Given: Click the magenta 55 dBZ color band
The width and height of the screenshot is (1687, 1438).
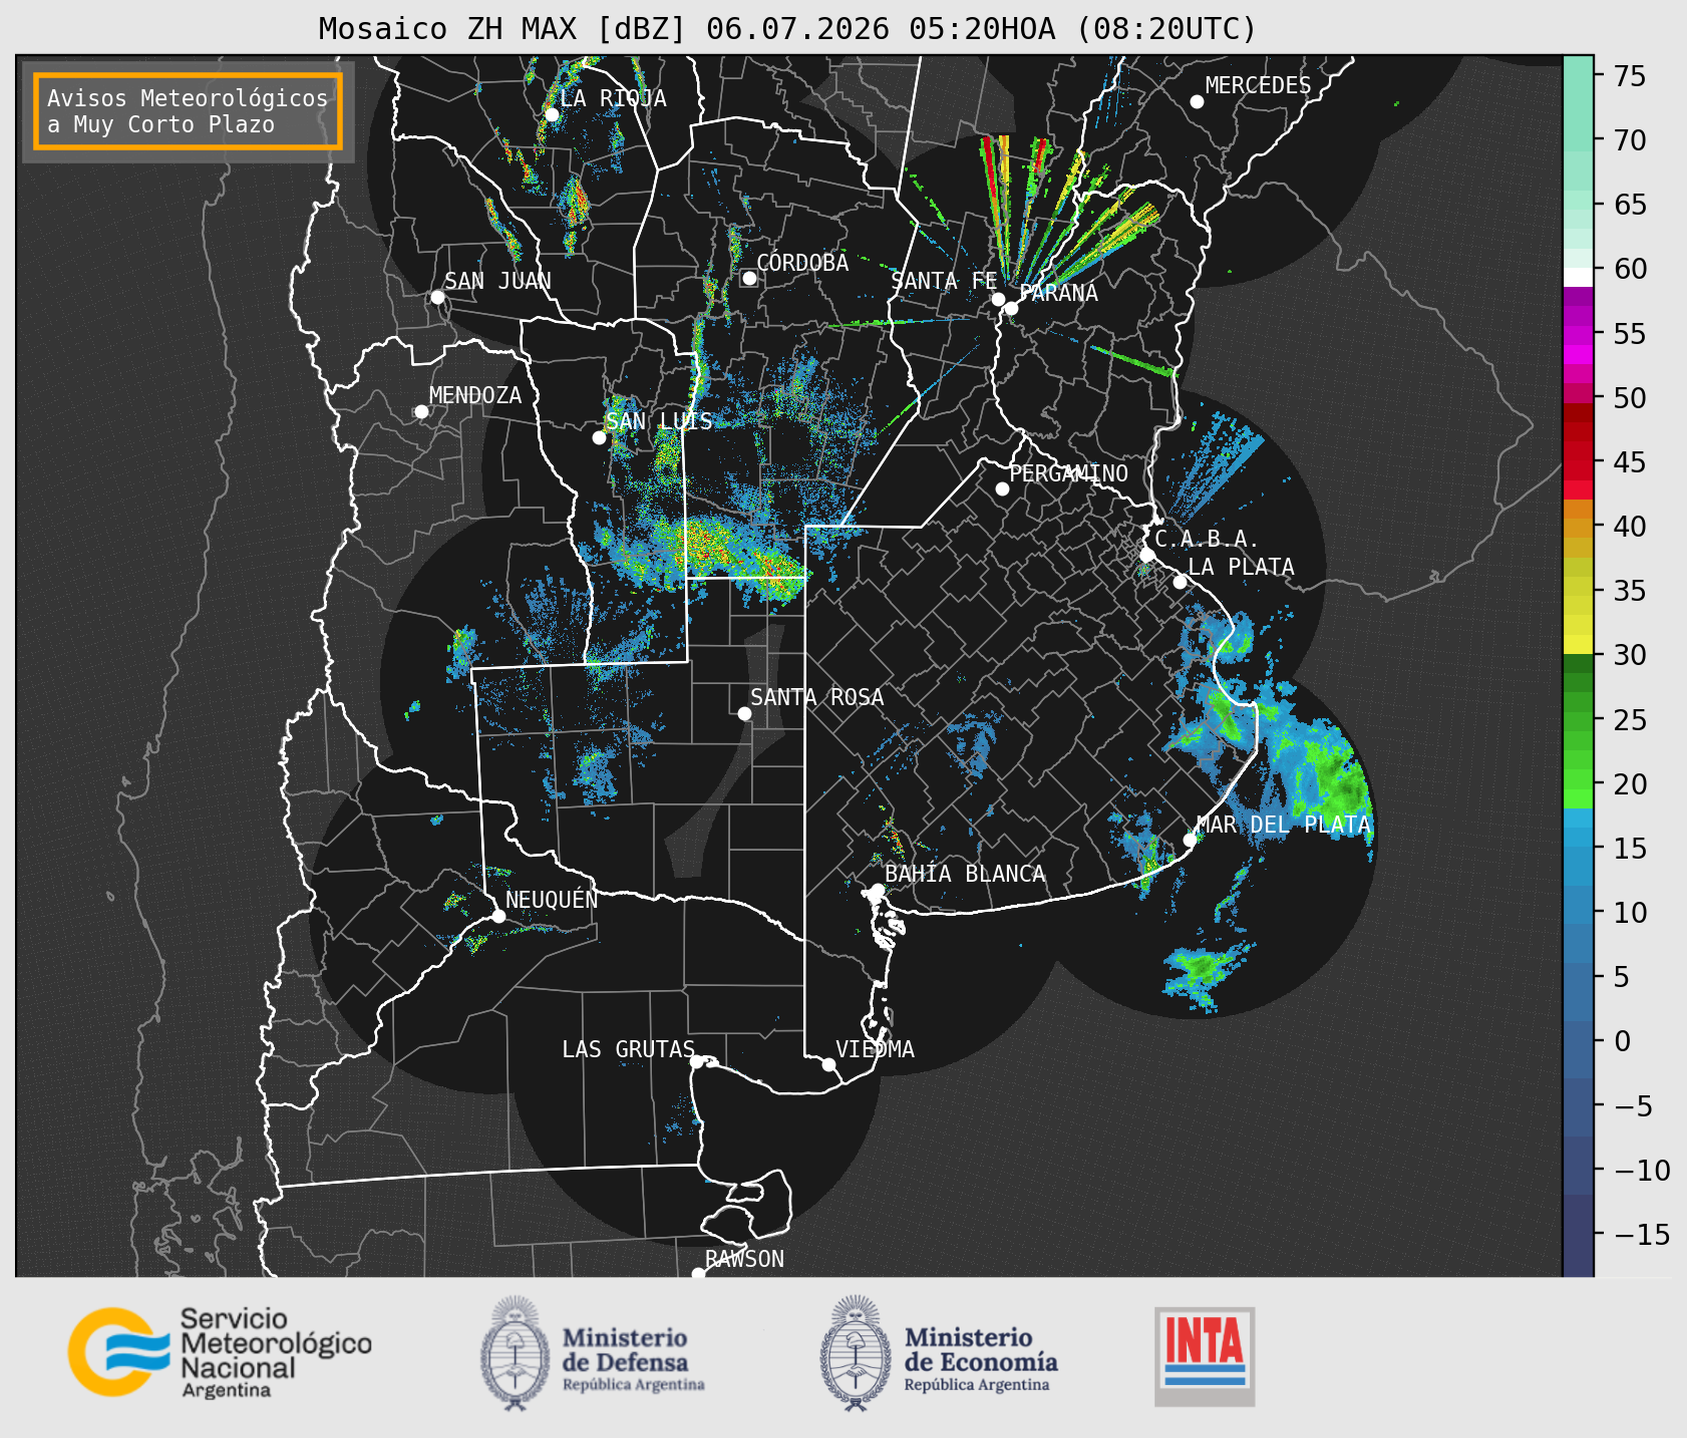Looking at the screenshot, I should click(x=1578, y=335).
